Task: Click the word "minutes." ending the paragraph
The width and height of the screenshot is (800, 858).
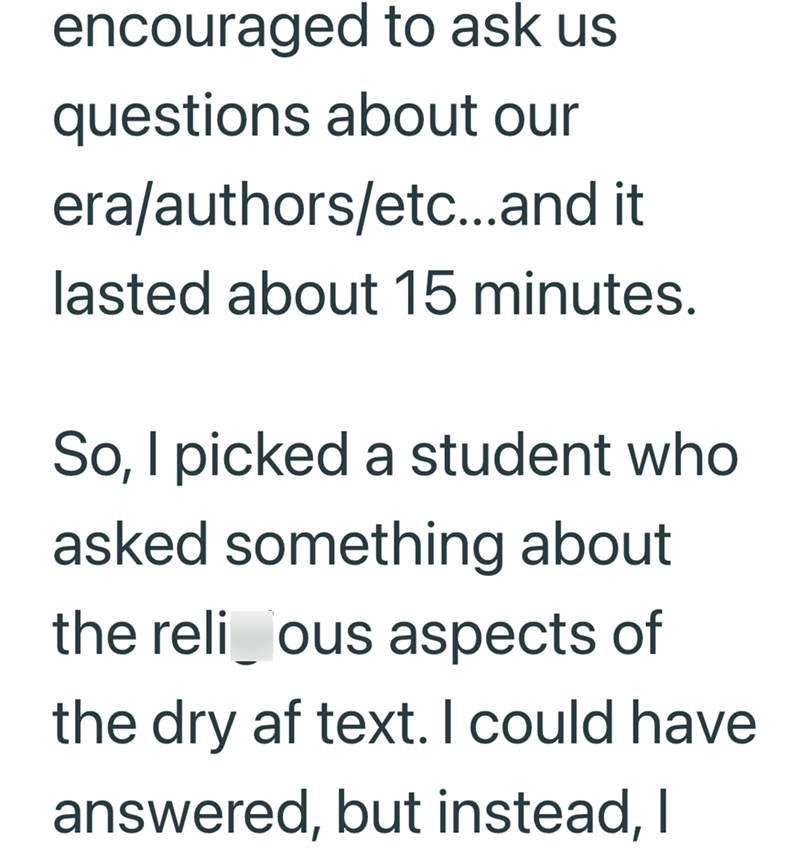Action: 585,294
